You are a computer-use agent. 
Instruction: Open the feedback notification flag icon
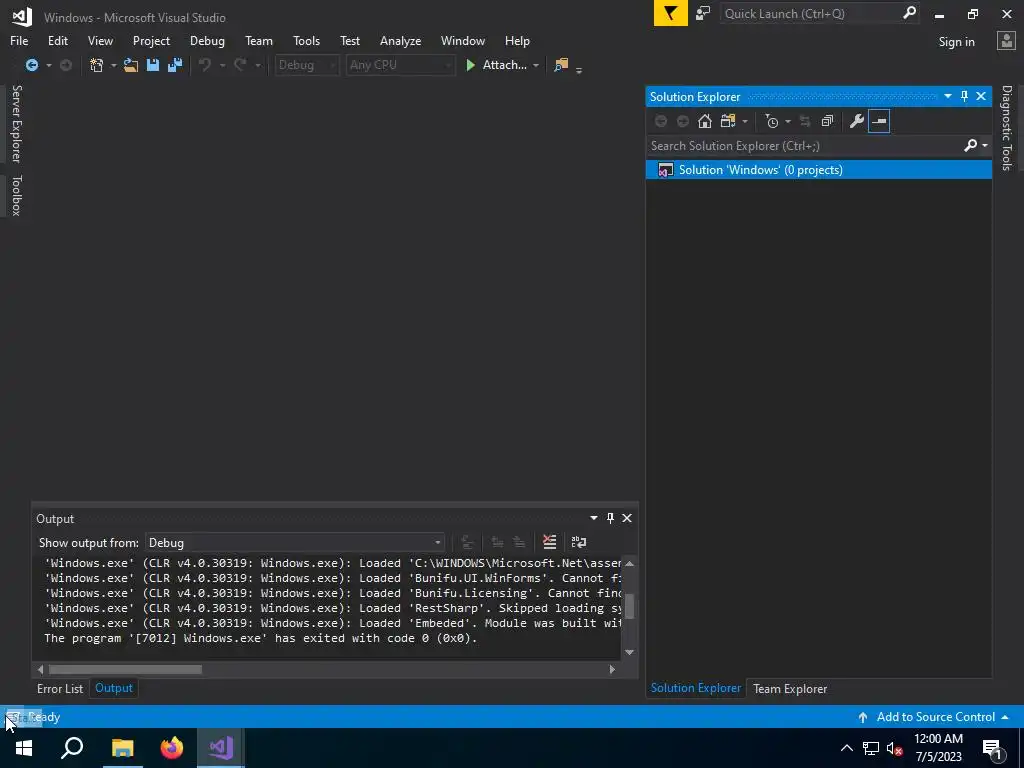(x=671, y=13)
